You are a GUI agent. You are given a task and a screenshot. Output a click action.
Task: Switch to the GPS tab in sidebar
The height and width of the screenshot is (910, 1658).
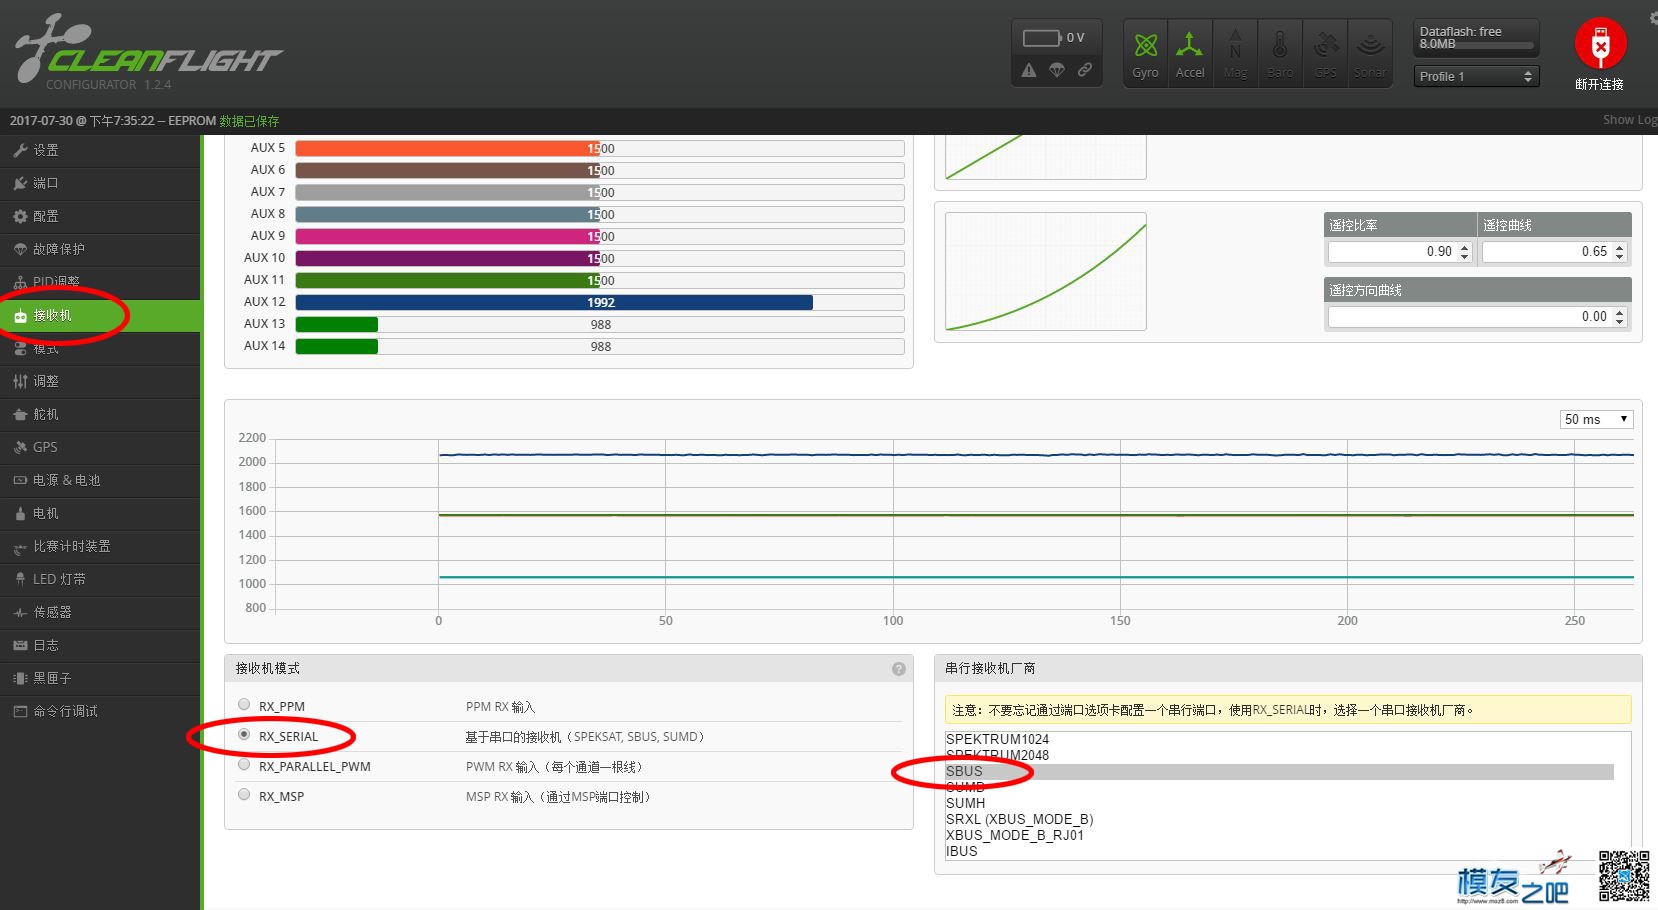pos(100,447)
